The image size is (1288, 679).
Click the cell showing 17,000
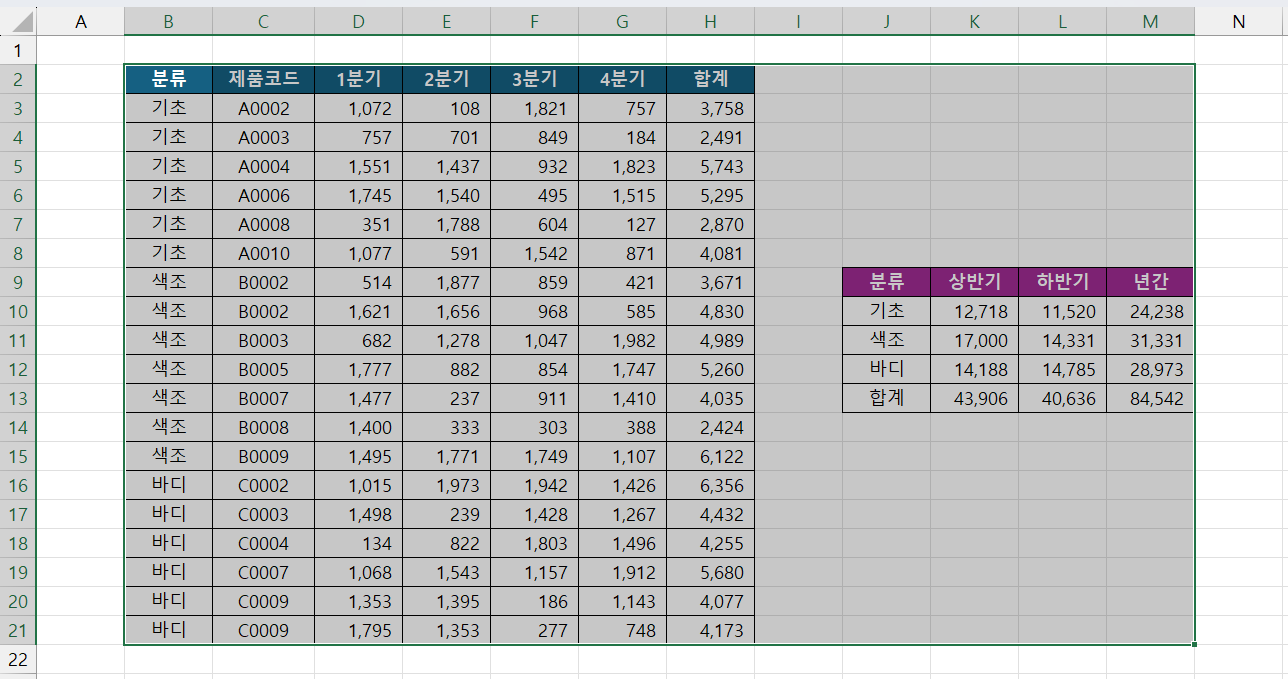coord(974,340)
